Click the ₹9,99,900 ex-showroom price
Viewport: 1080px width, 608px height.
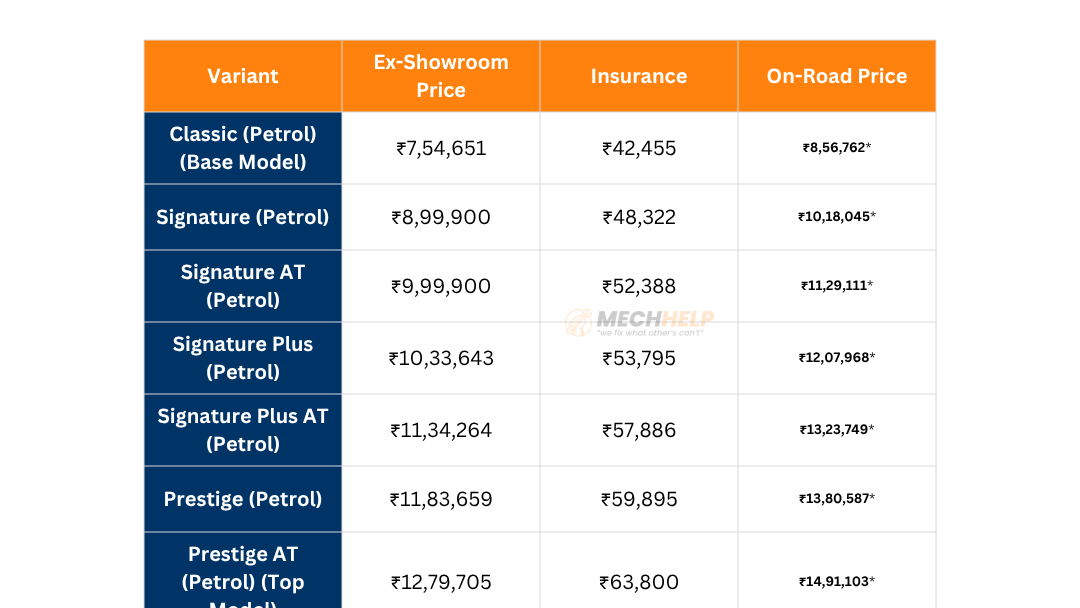point(441,287)
